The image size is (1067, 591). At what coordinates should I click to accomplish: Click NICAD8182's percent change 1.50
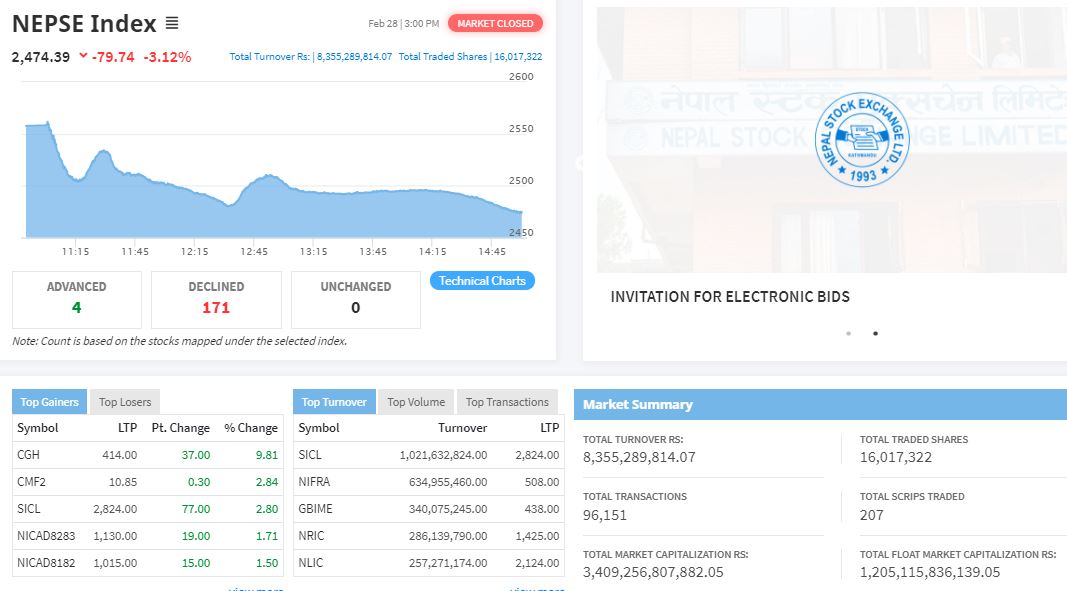tap(267, 563)
